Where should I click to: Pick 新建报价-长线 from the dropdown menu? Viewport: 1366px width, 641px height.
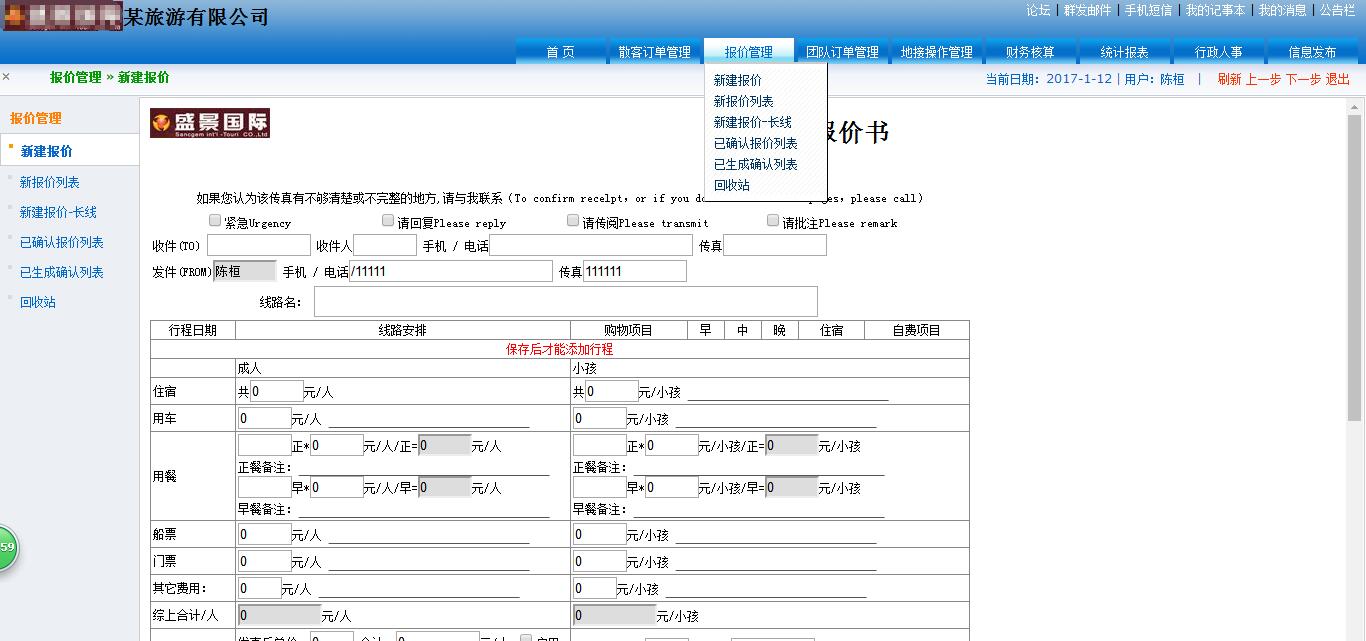tap(752, 122)
